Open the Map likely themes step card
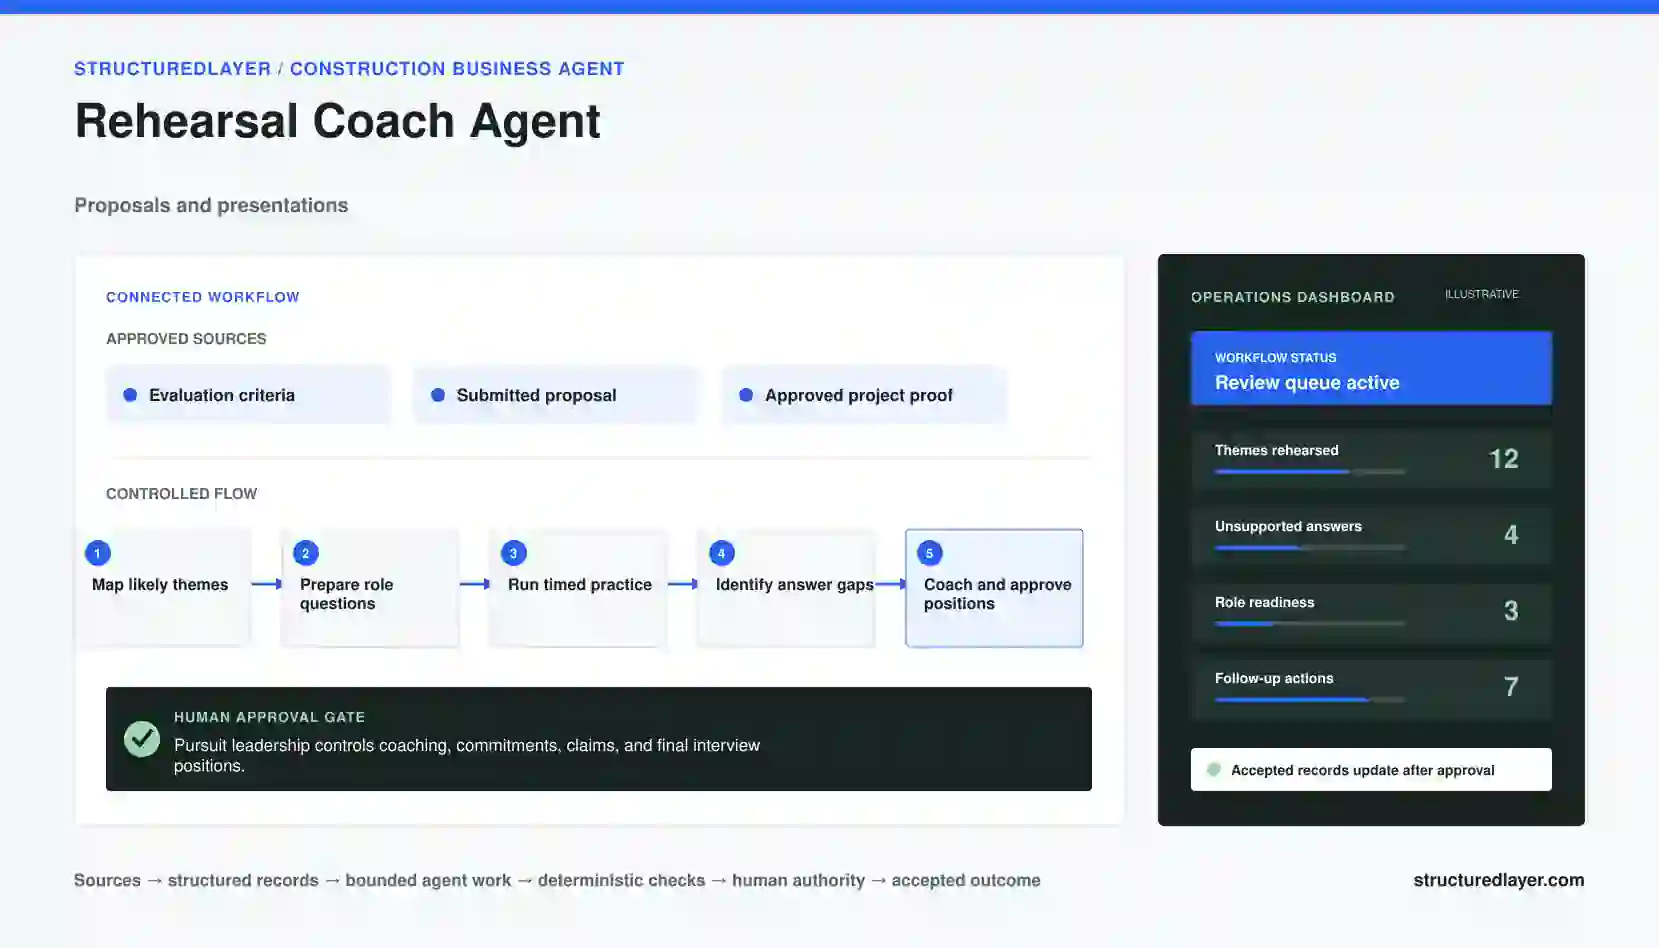 click(x=163, y=588)
